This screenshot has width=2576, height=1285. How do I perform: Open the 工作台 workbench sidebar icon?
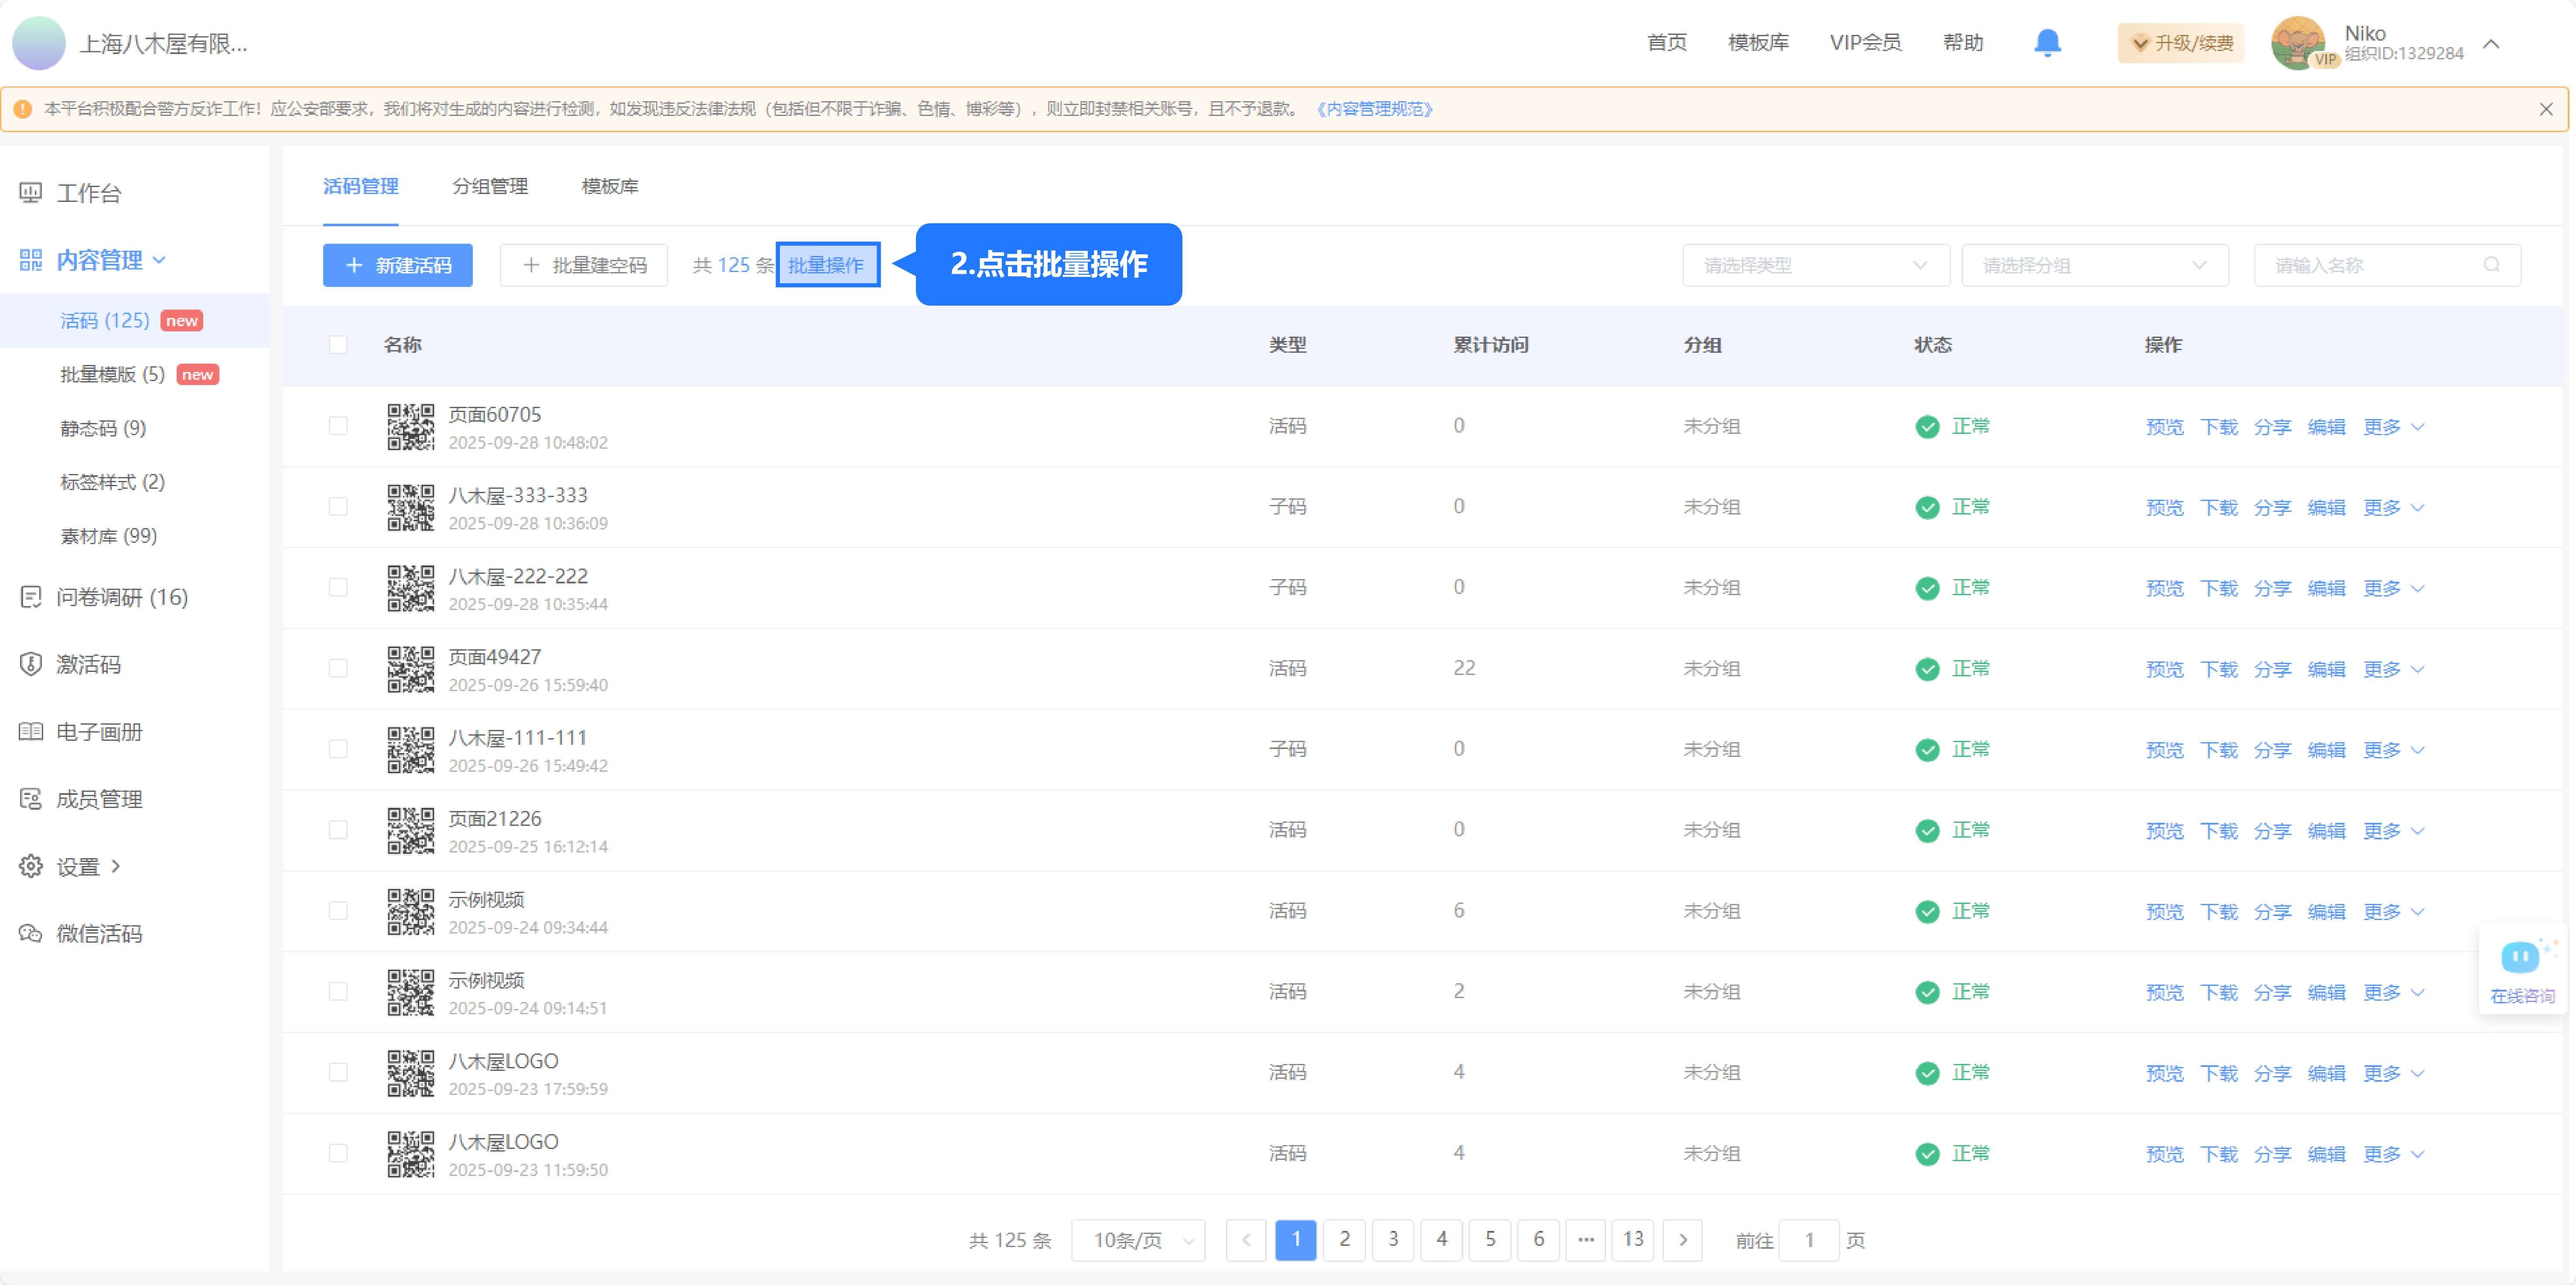coord(31,193)
